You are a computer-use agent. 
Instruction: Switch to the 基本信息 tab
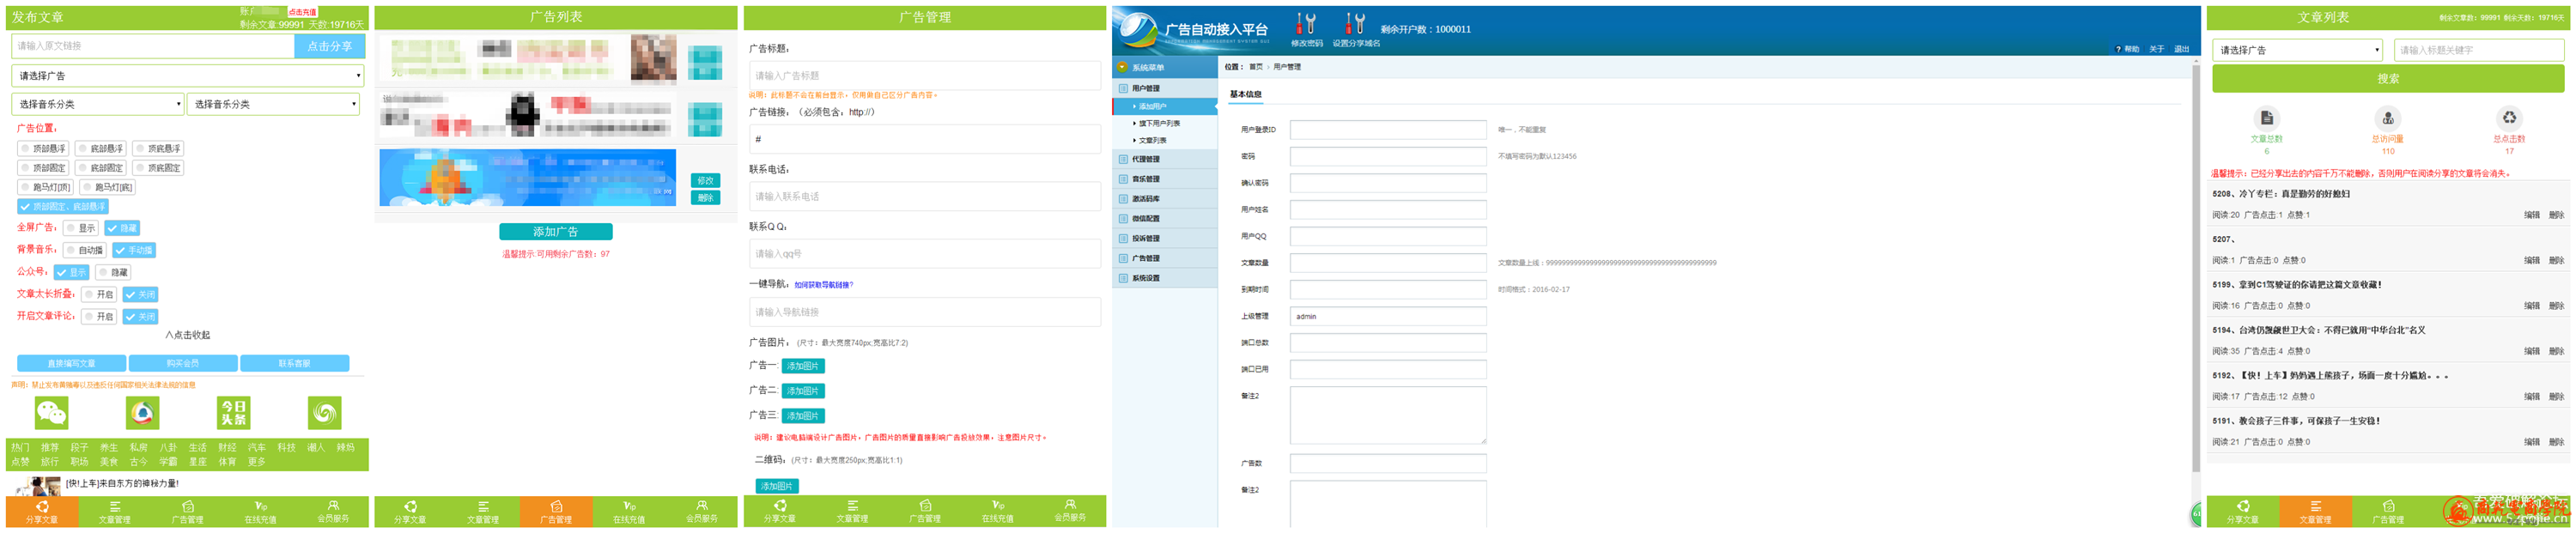pyautogui.click(x=1245, y=95)
